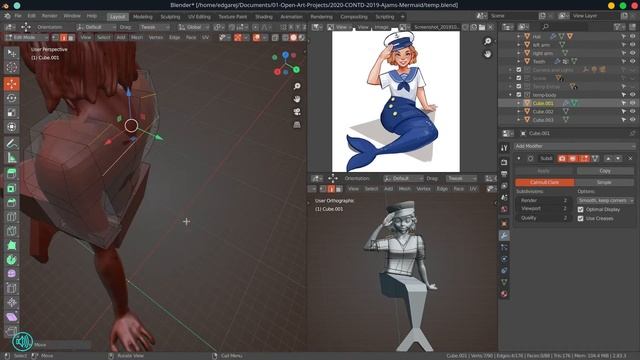Toggle visibility eye for Hair object
640x360 pixels.
coord(632,36)
